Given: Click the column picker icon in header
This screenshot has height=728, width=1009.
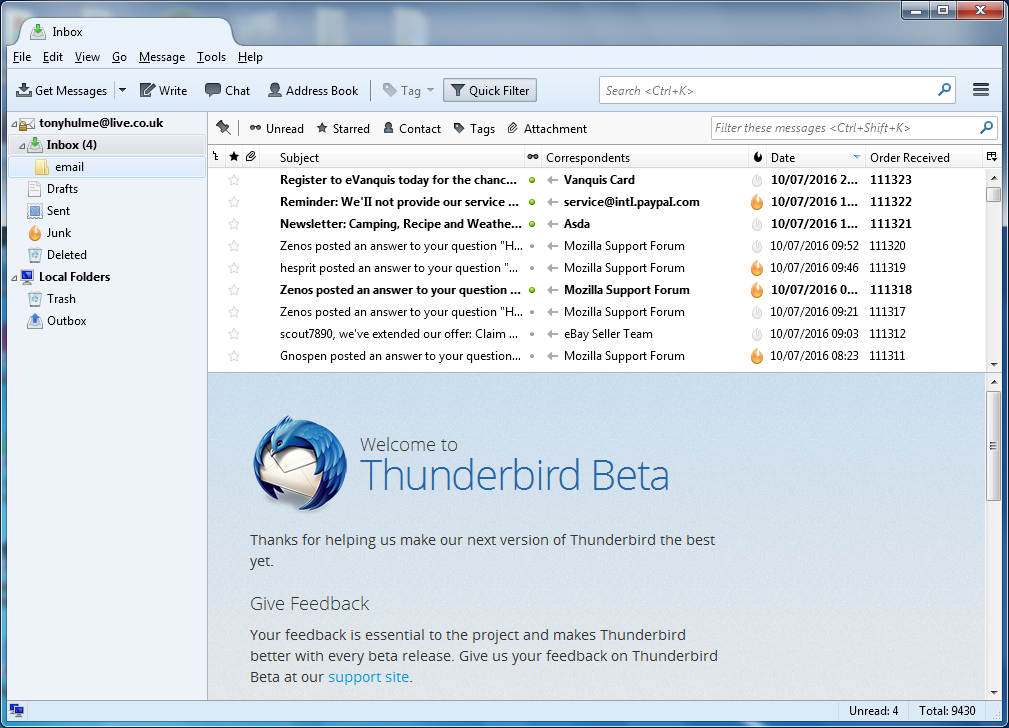Looking at the screenshot, I should point(991,157).
